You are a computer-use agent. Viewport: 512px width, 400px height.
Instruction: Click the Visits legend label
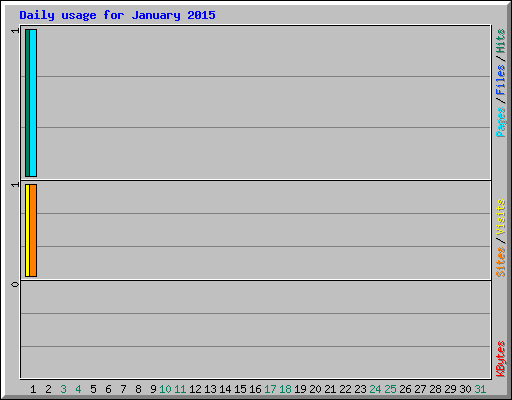coord(500,217)
